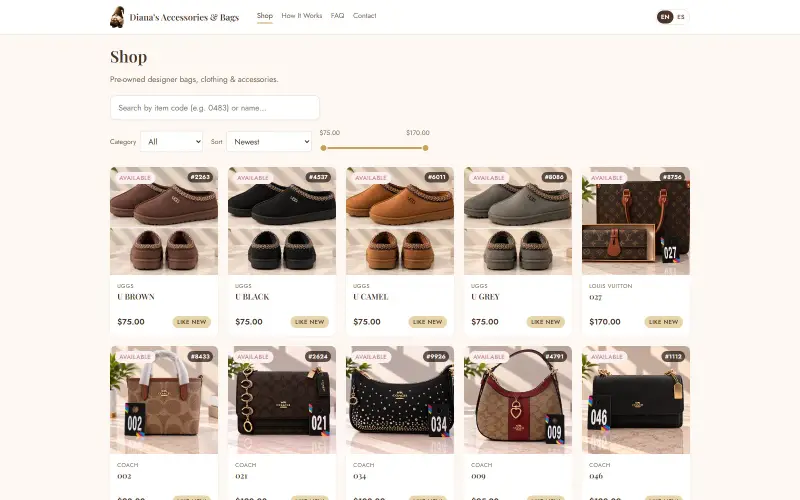Click the U GREY product title

(485, 297)
